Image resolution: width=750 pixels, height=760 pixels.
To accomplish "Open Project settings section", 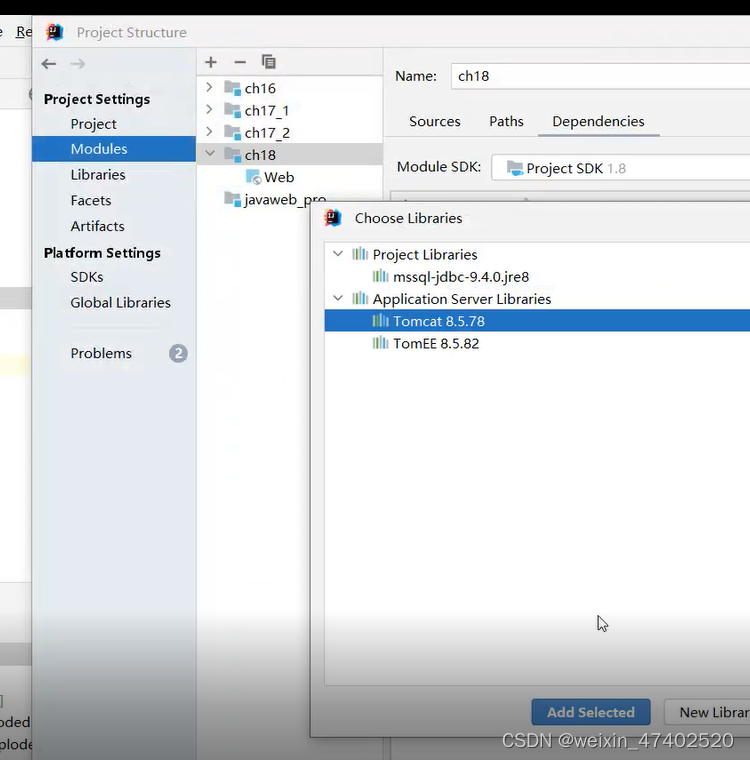I will click(x=94, y=124).
